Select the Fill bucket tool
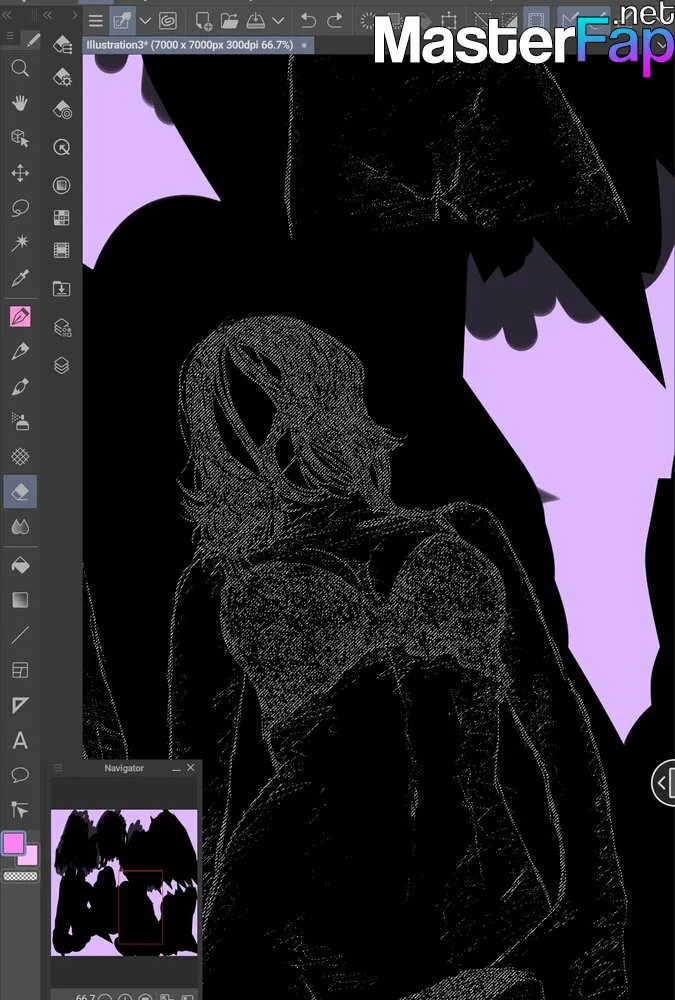The width and height of the screenshot is (675, 1000). tap(20, 565)
